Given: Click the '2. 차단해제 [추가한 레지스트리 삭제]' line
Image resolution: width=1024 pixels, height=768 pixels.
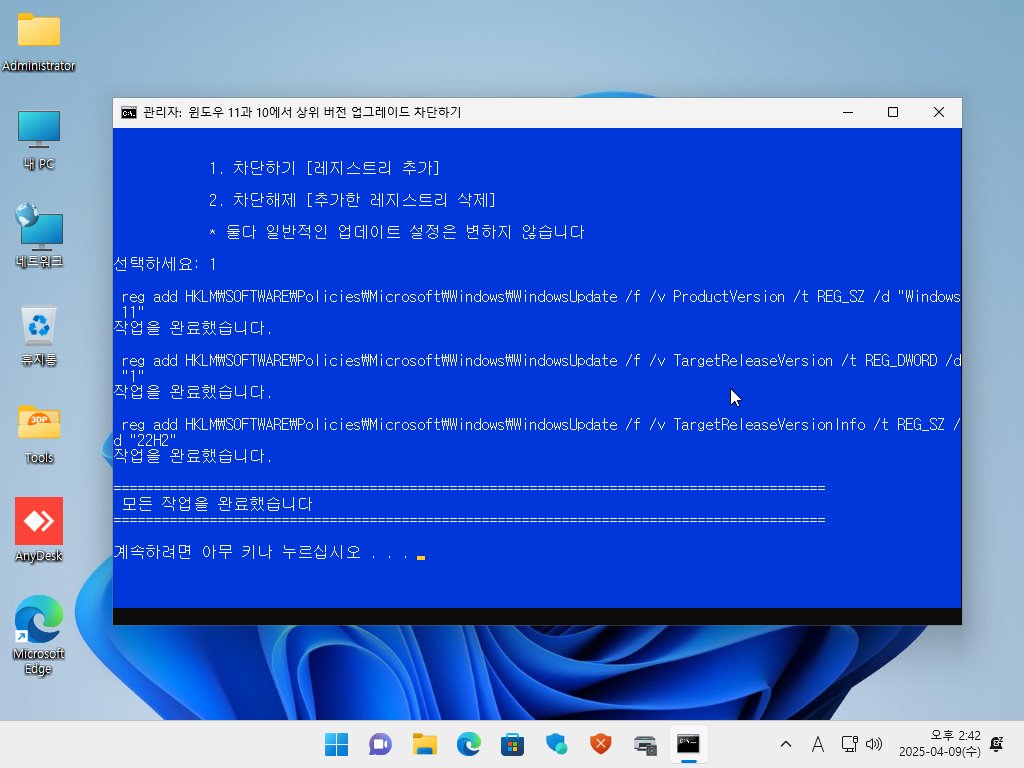Looking at the screenshot, I should [352, 200].
